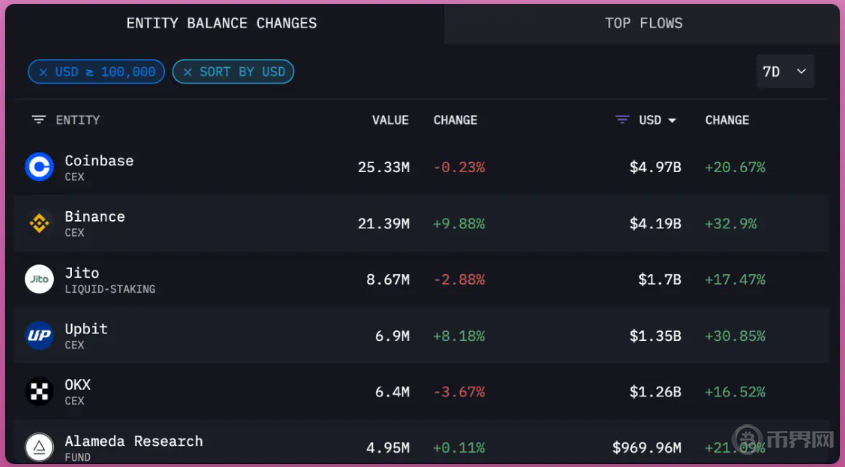Open the Coinbase entity link

click(99, 161)
